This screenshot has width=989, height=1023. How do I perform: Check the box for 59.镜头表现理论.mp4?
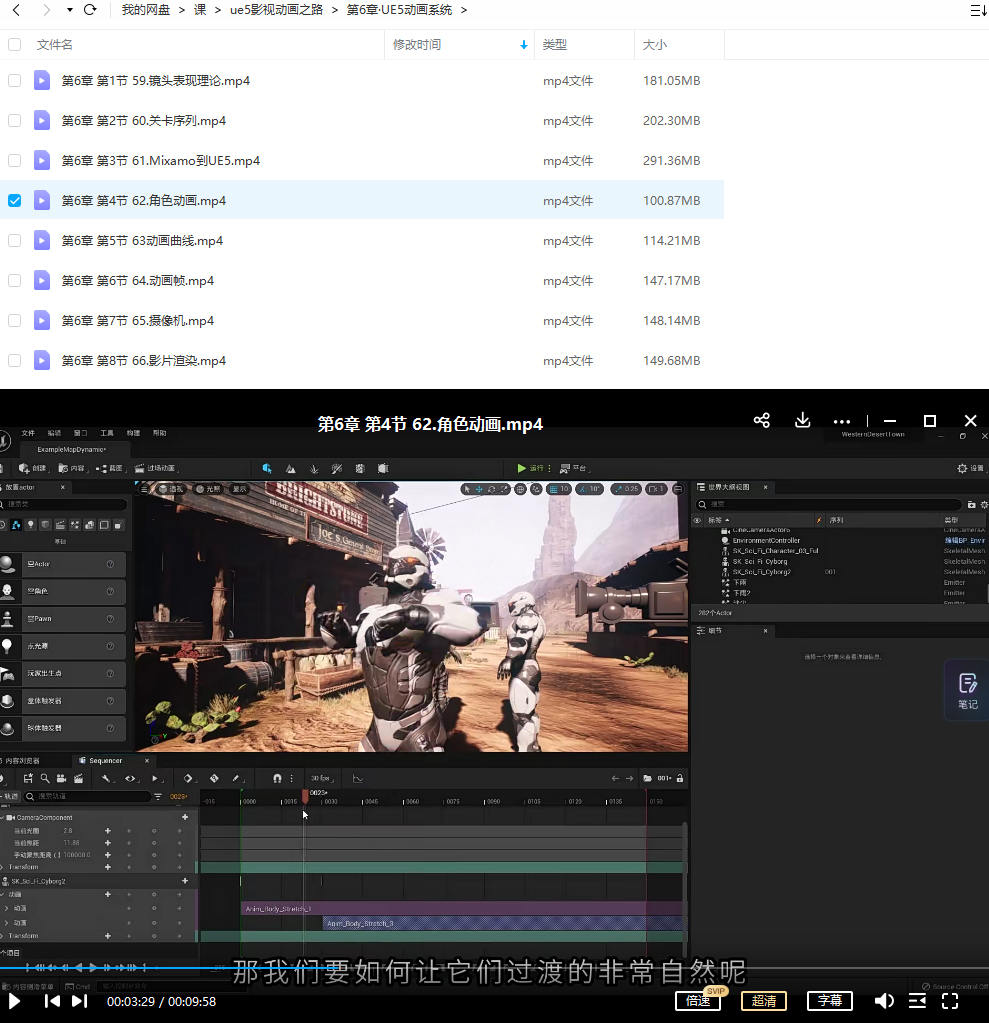click(14, 80)
